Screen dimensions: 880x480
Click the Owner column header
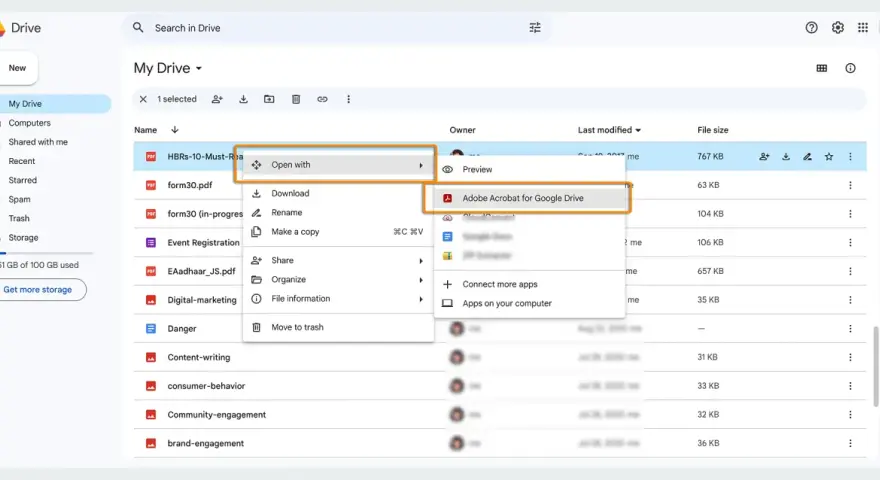462,130
